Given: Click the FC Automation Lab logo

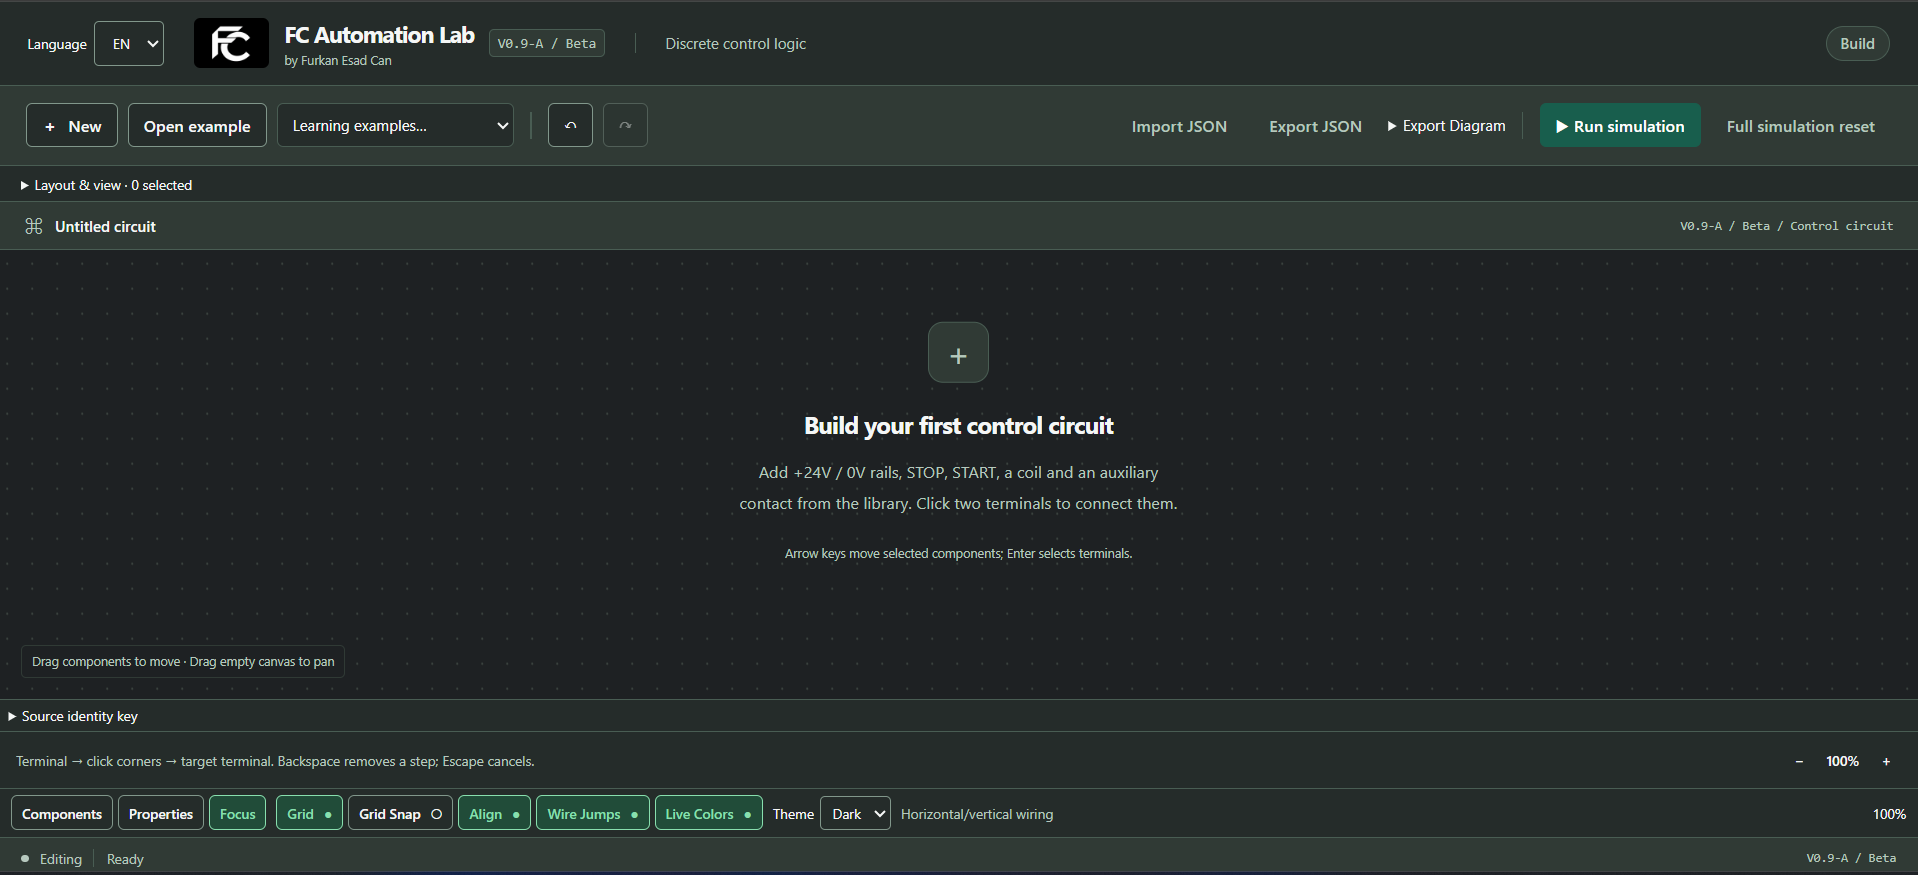Looking at the screenshot, I should 231,43.
